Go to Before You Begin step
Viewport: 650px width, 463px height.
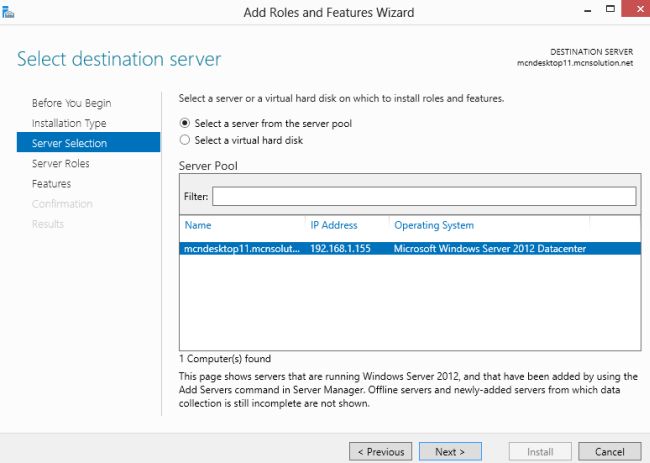[x=71, y=103]
